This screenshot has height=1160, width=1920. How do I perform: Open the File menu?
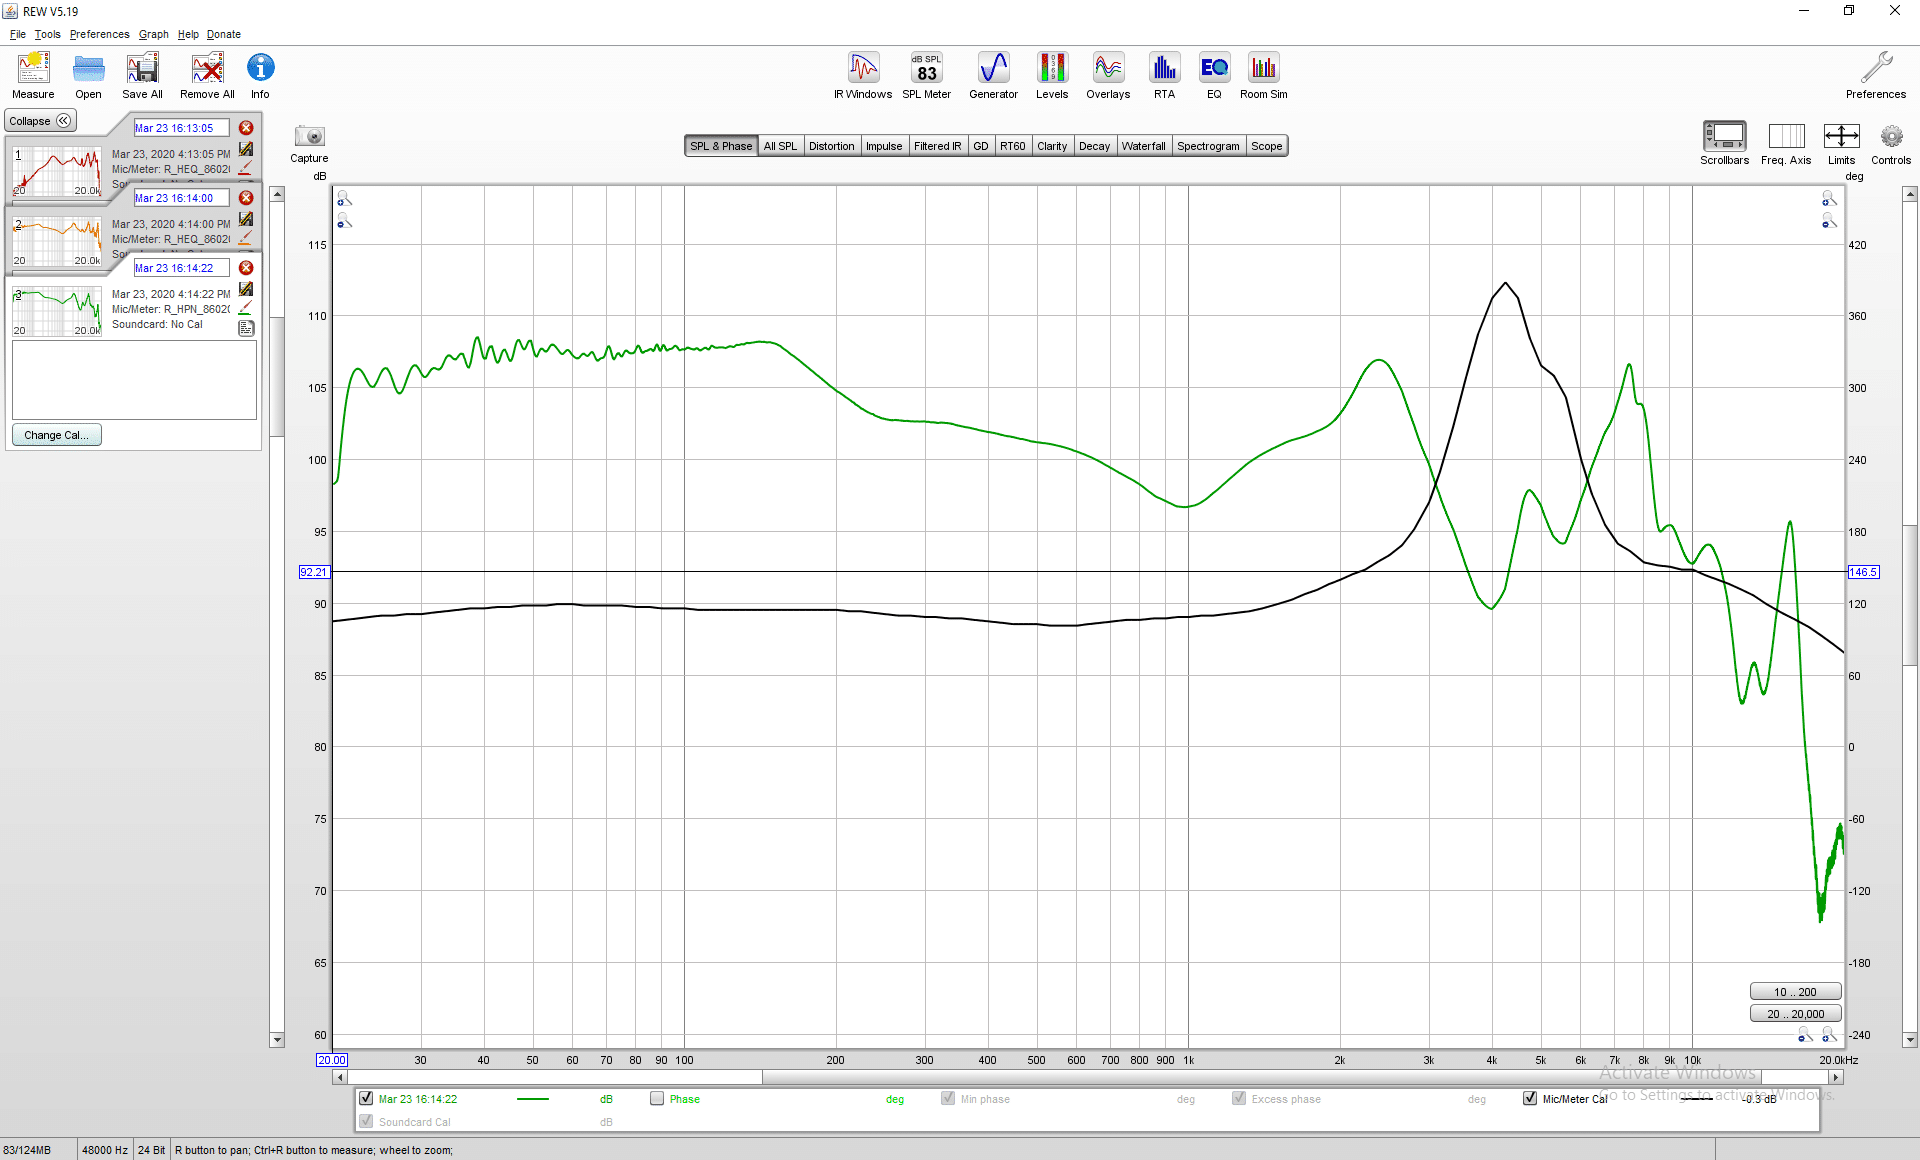(18, 34)
